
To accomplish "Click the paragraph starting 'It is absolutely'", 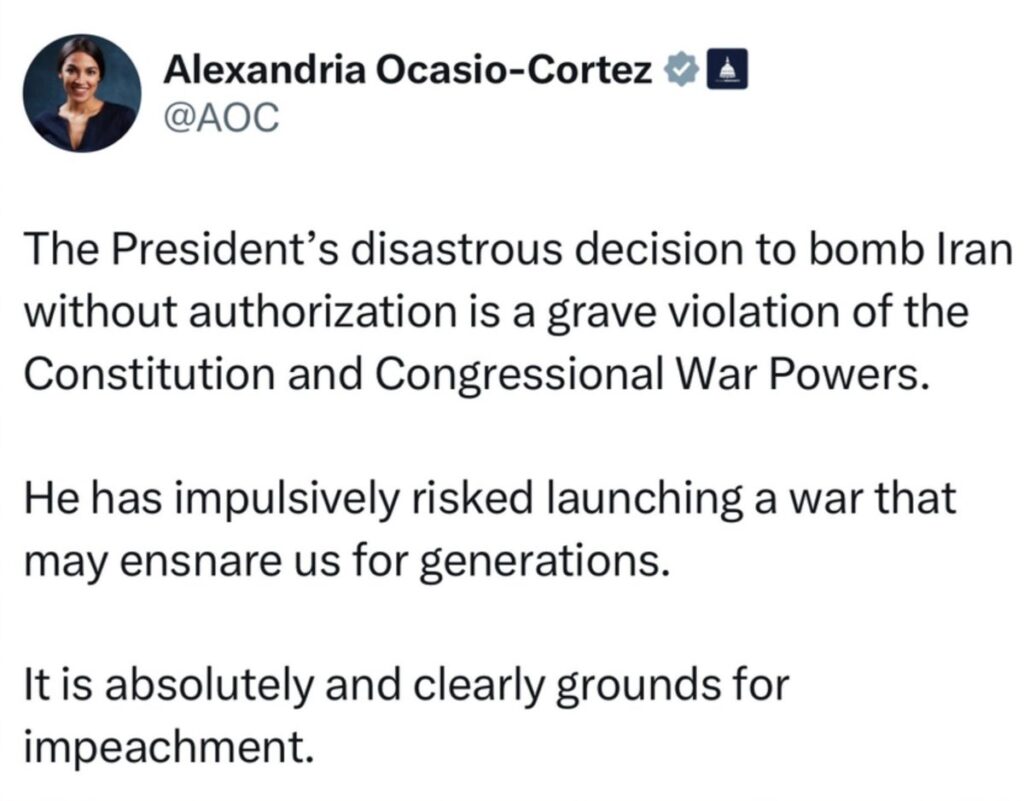I will click(x=406, y=715).
